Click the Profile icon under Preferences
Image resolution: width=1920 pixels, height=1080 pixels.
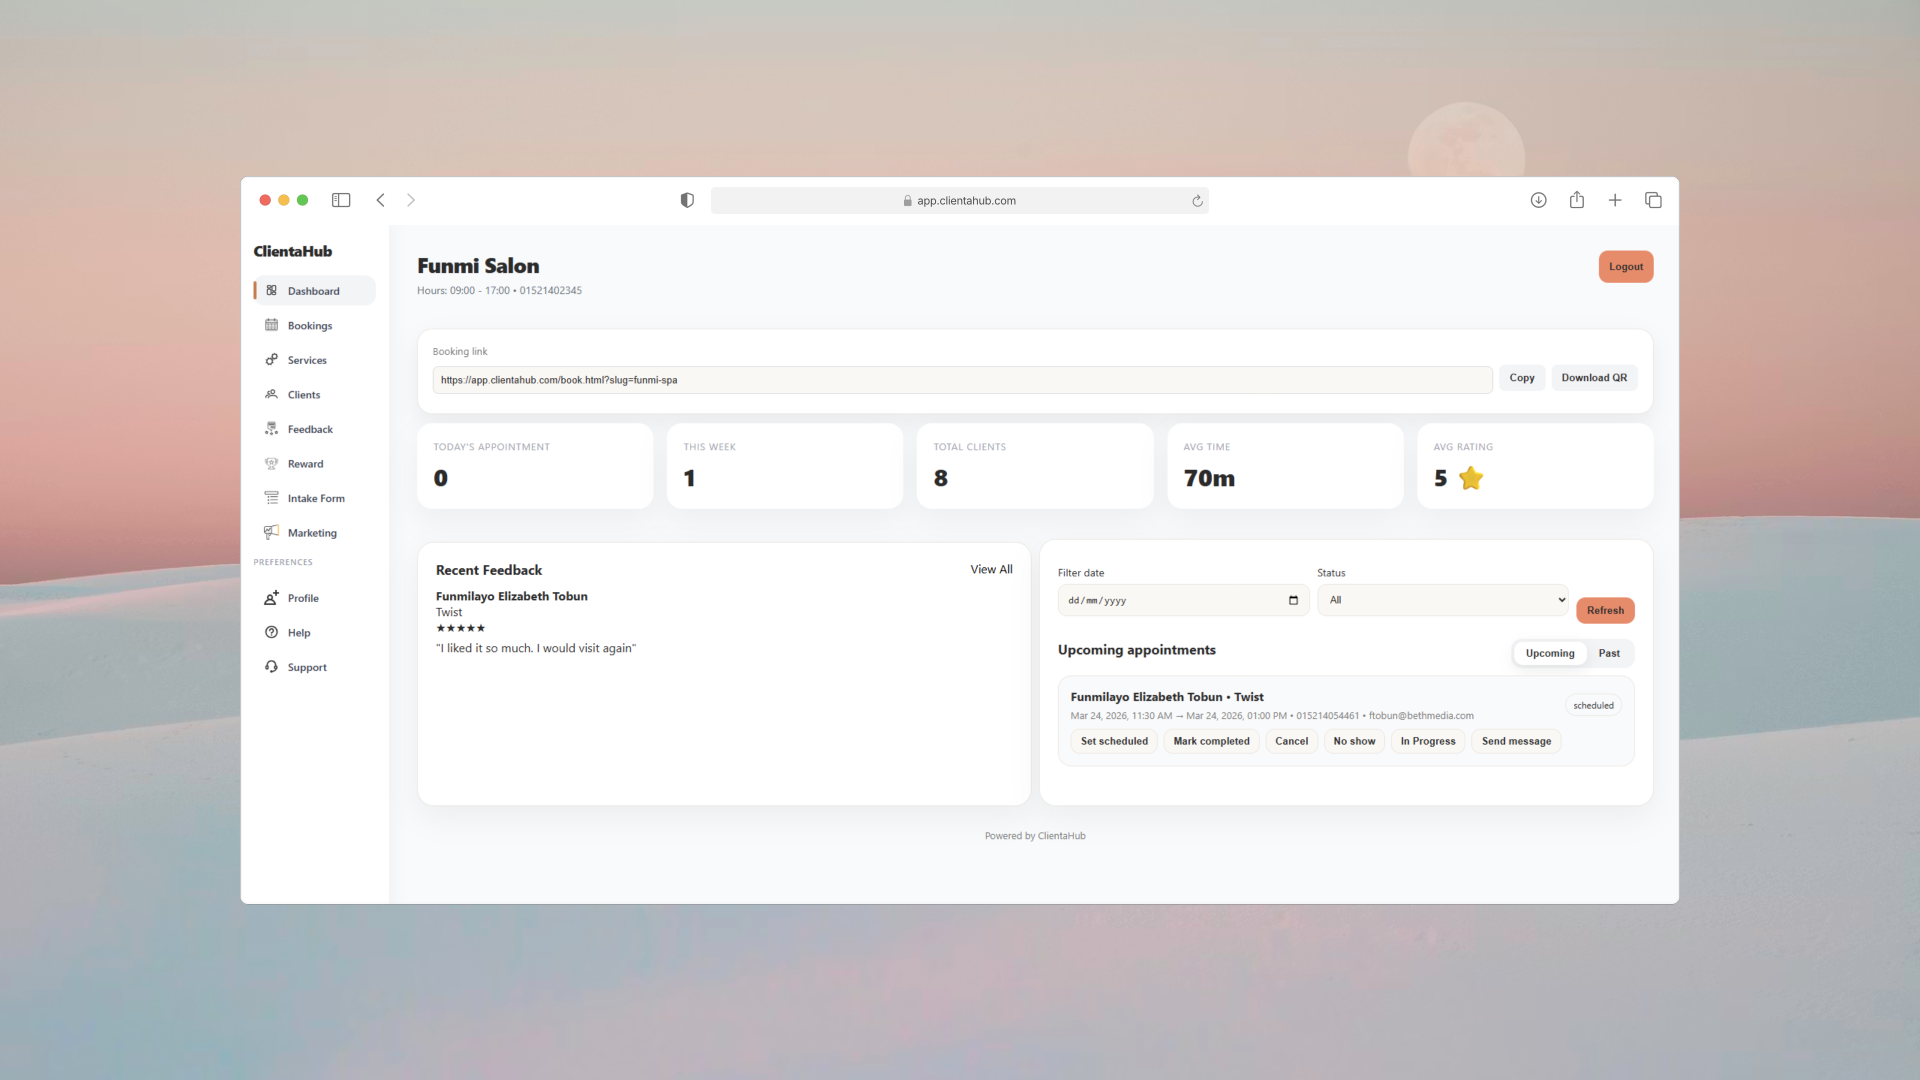[271, 597]
